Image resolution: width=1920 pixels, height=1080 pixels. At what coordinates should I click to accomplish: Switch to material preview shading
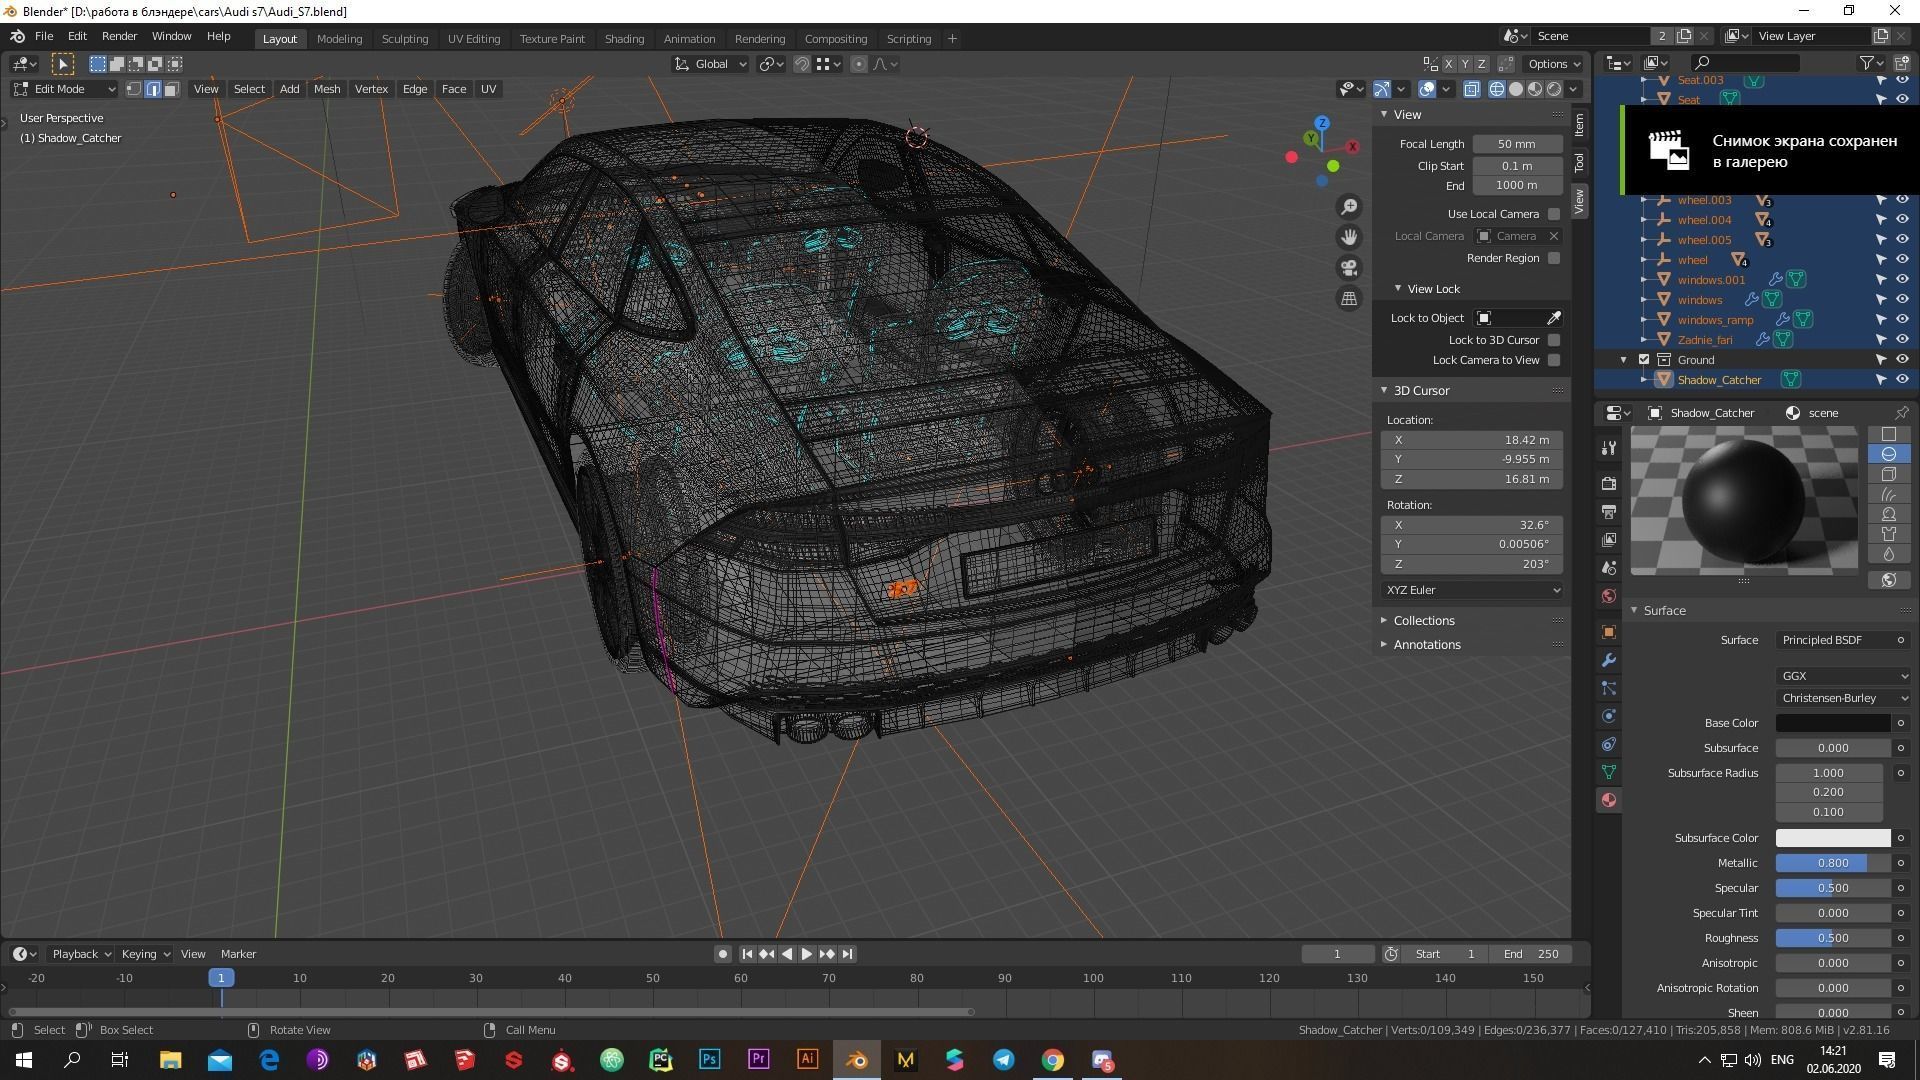[x=1535, y=89]
